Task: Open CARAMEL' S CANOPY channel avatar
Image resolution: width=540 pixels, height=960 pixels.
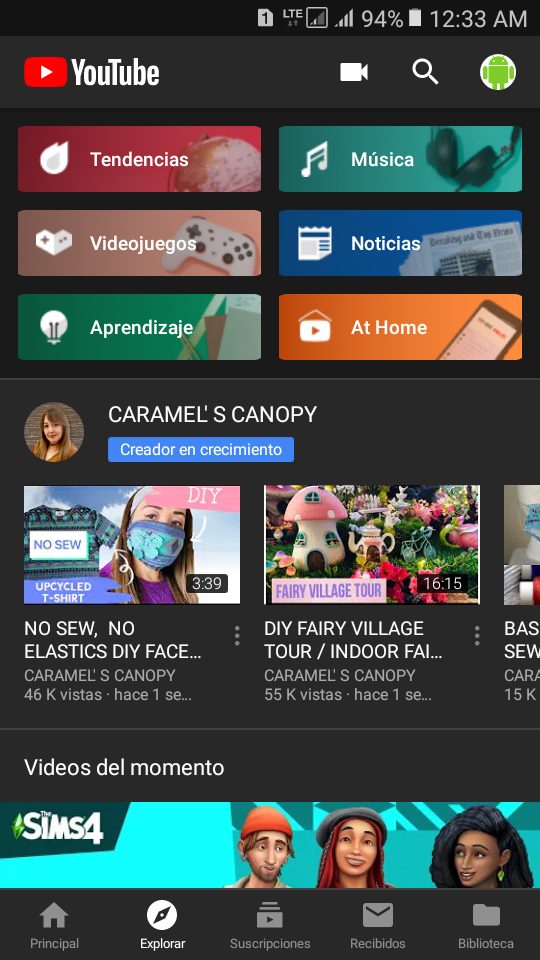Action: (x=54, y=432)
